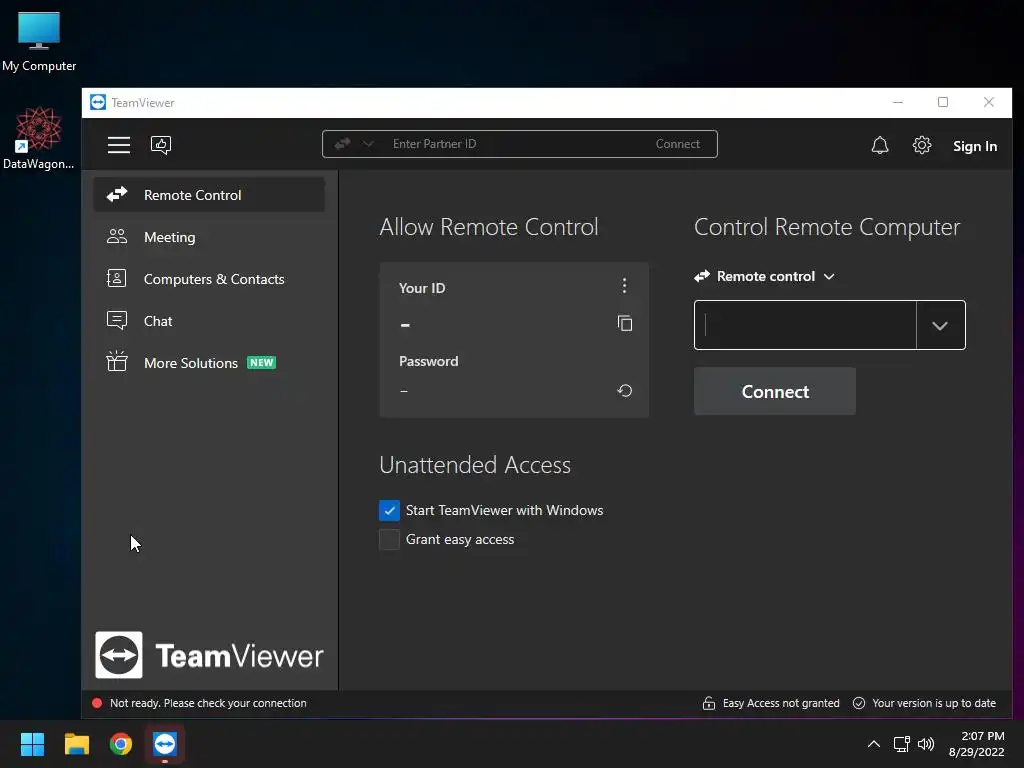Expand the top bar connection type chevron
The height and width of the screenshot is (768, 1024).
click(368, 144)
